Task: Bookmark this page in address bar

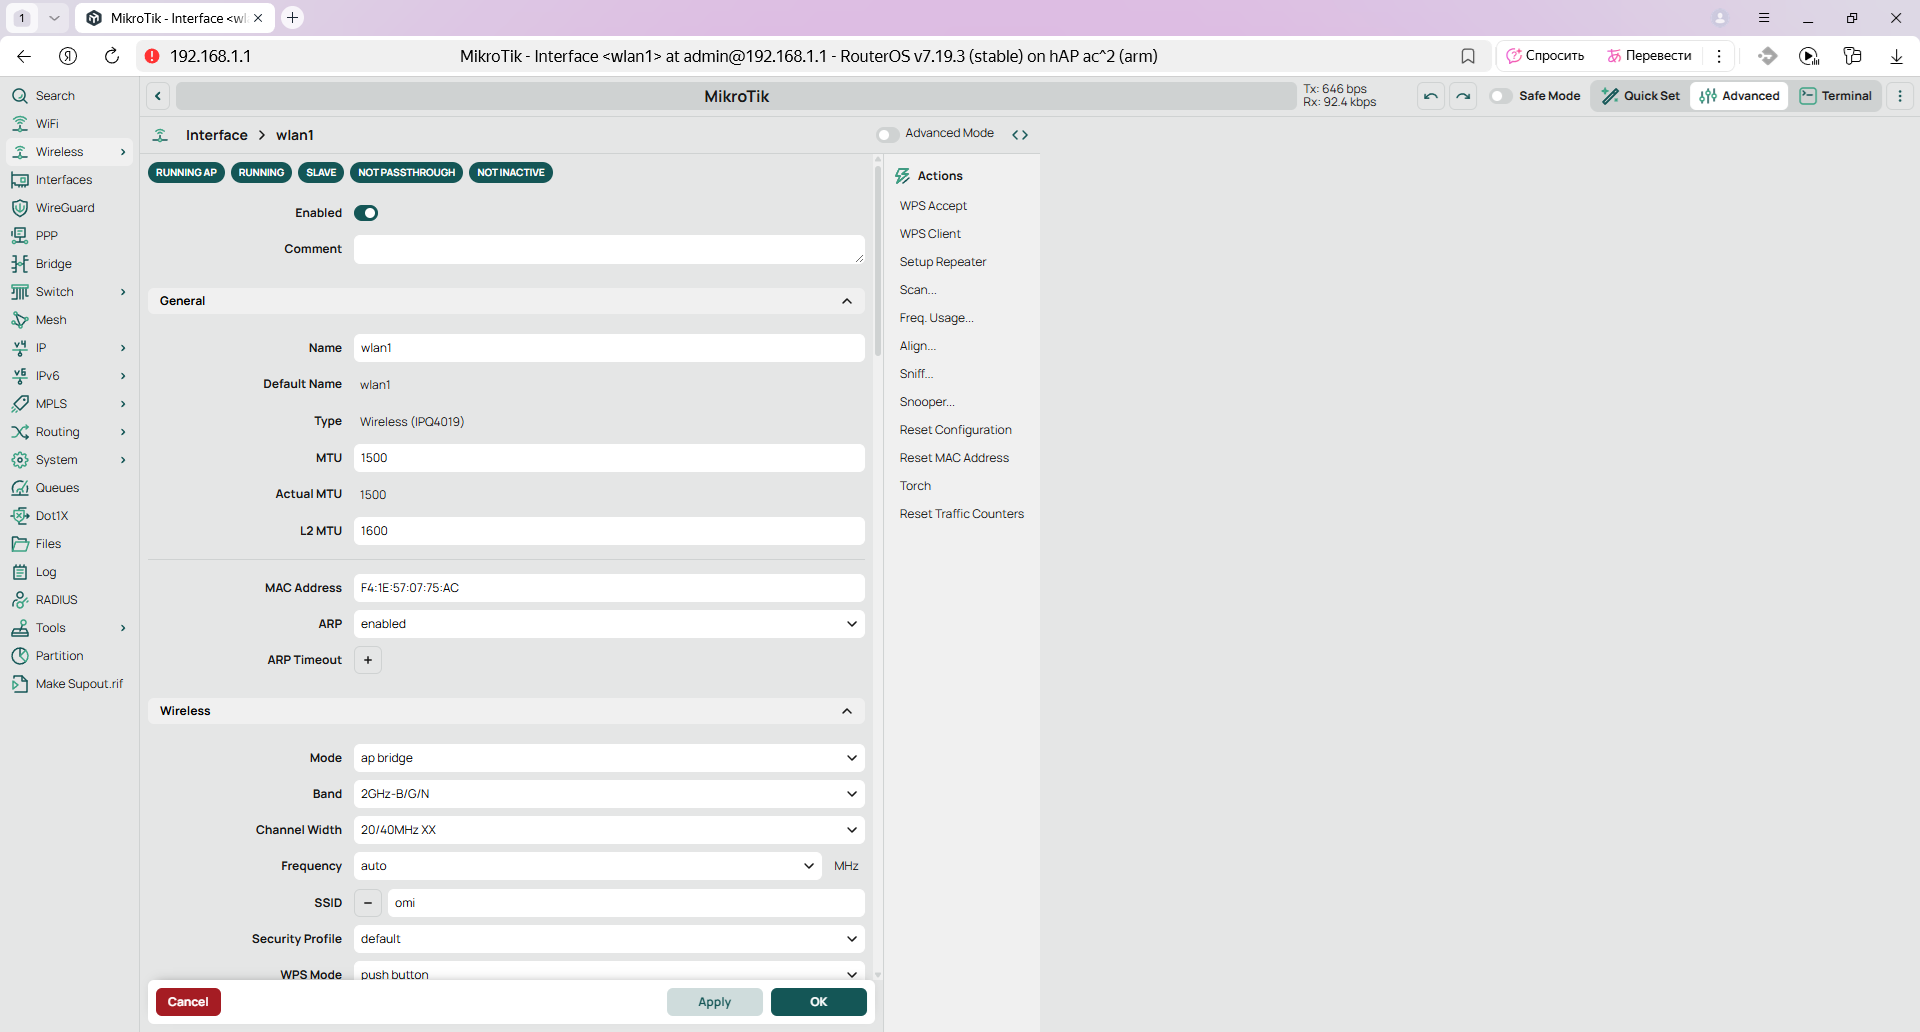Action: pos(1468,56)
